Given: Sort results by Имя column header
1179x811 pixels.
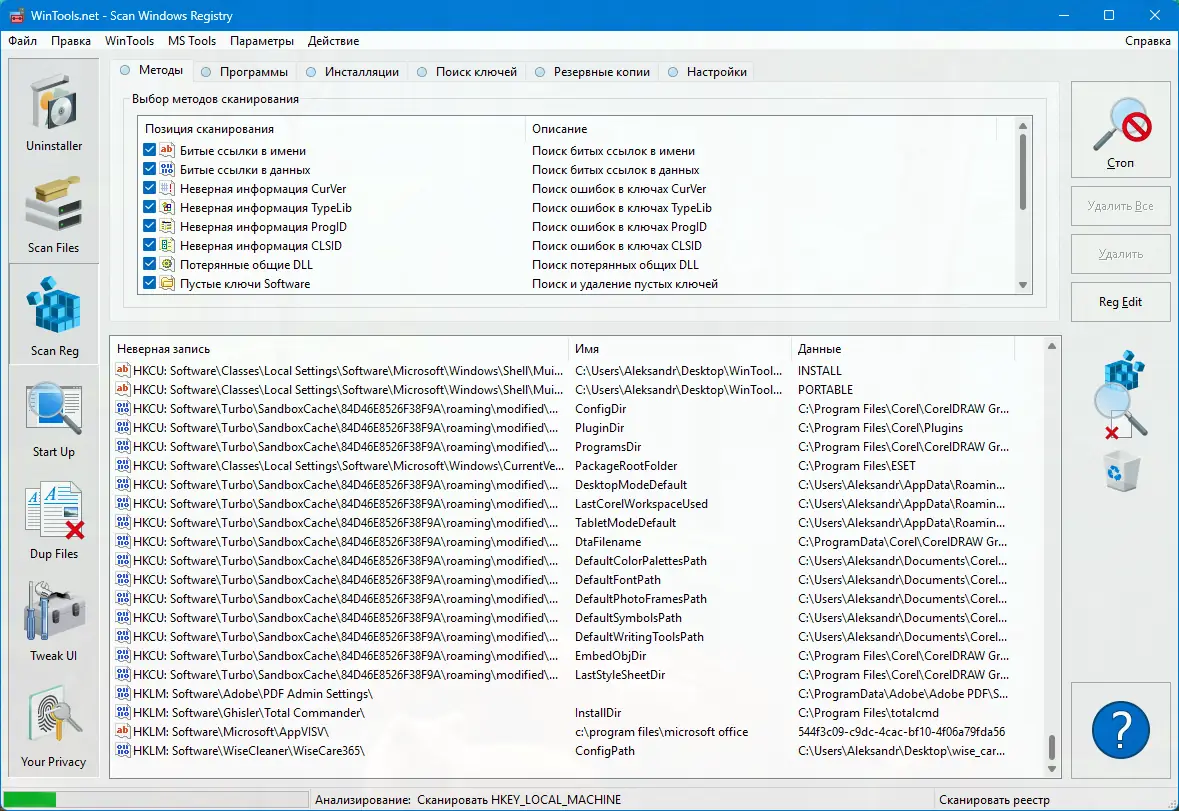Looking at the screenshot, I should 680,349.
